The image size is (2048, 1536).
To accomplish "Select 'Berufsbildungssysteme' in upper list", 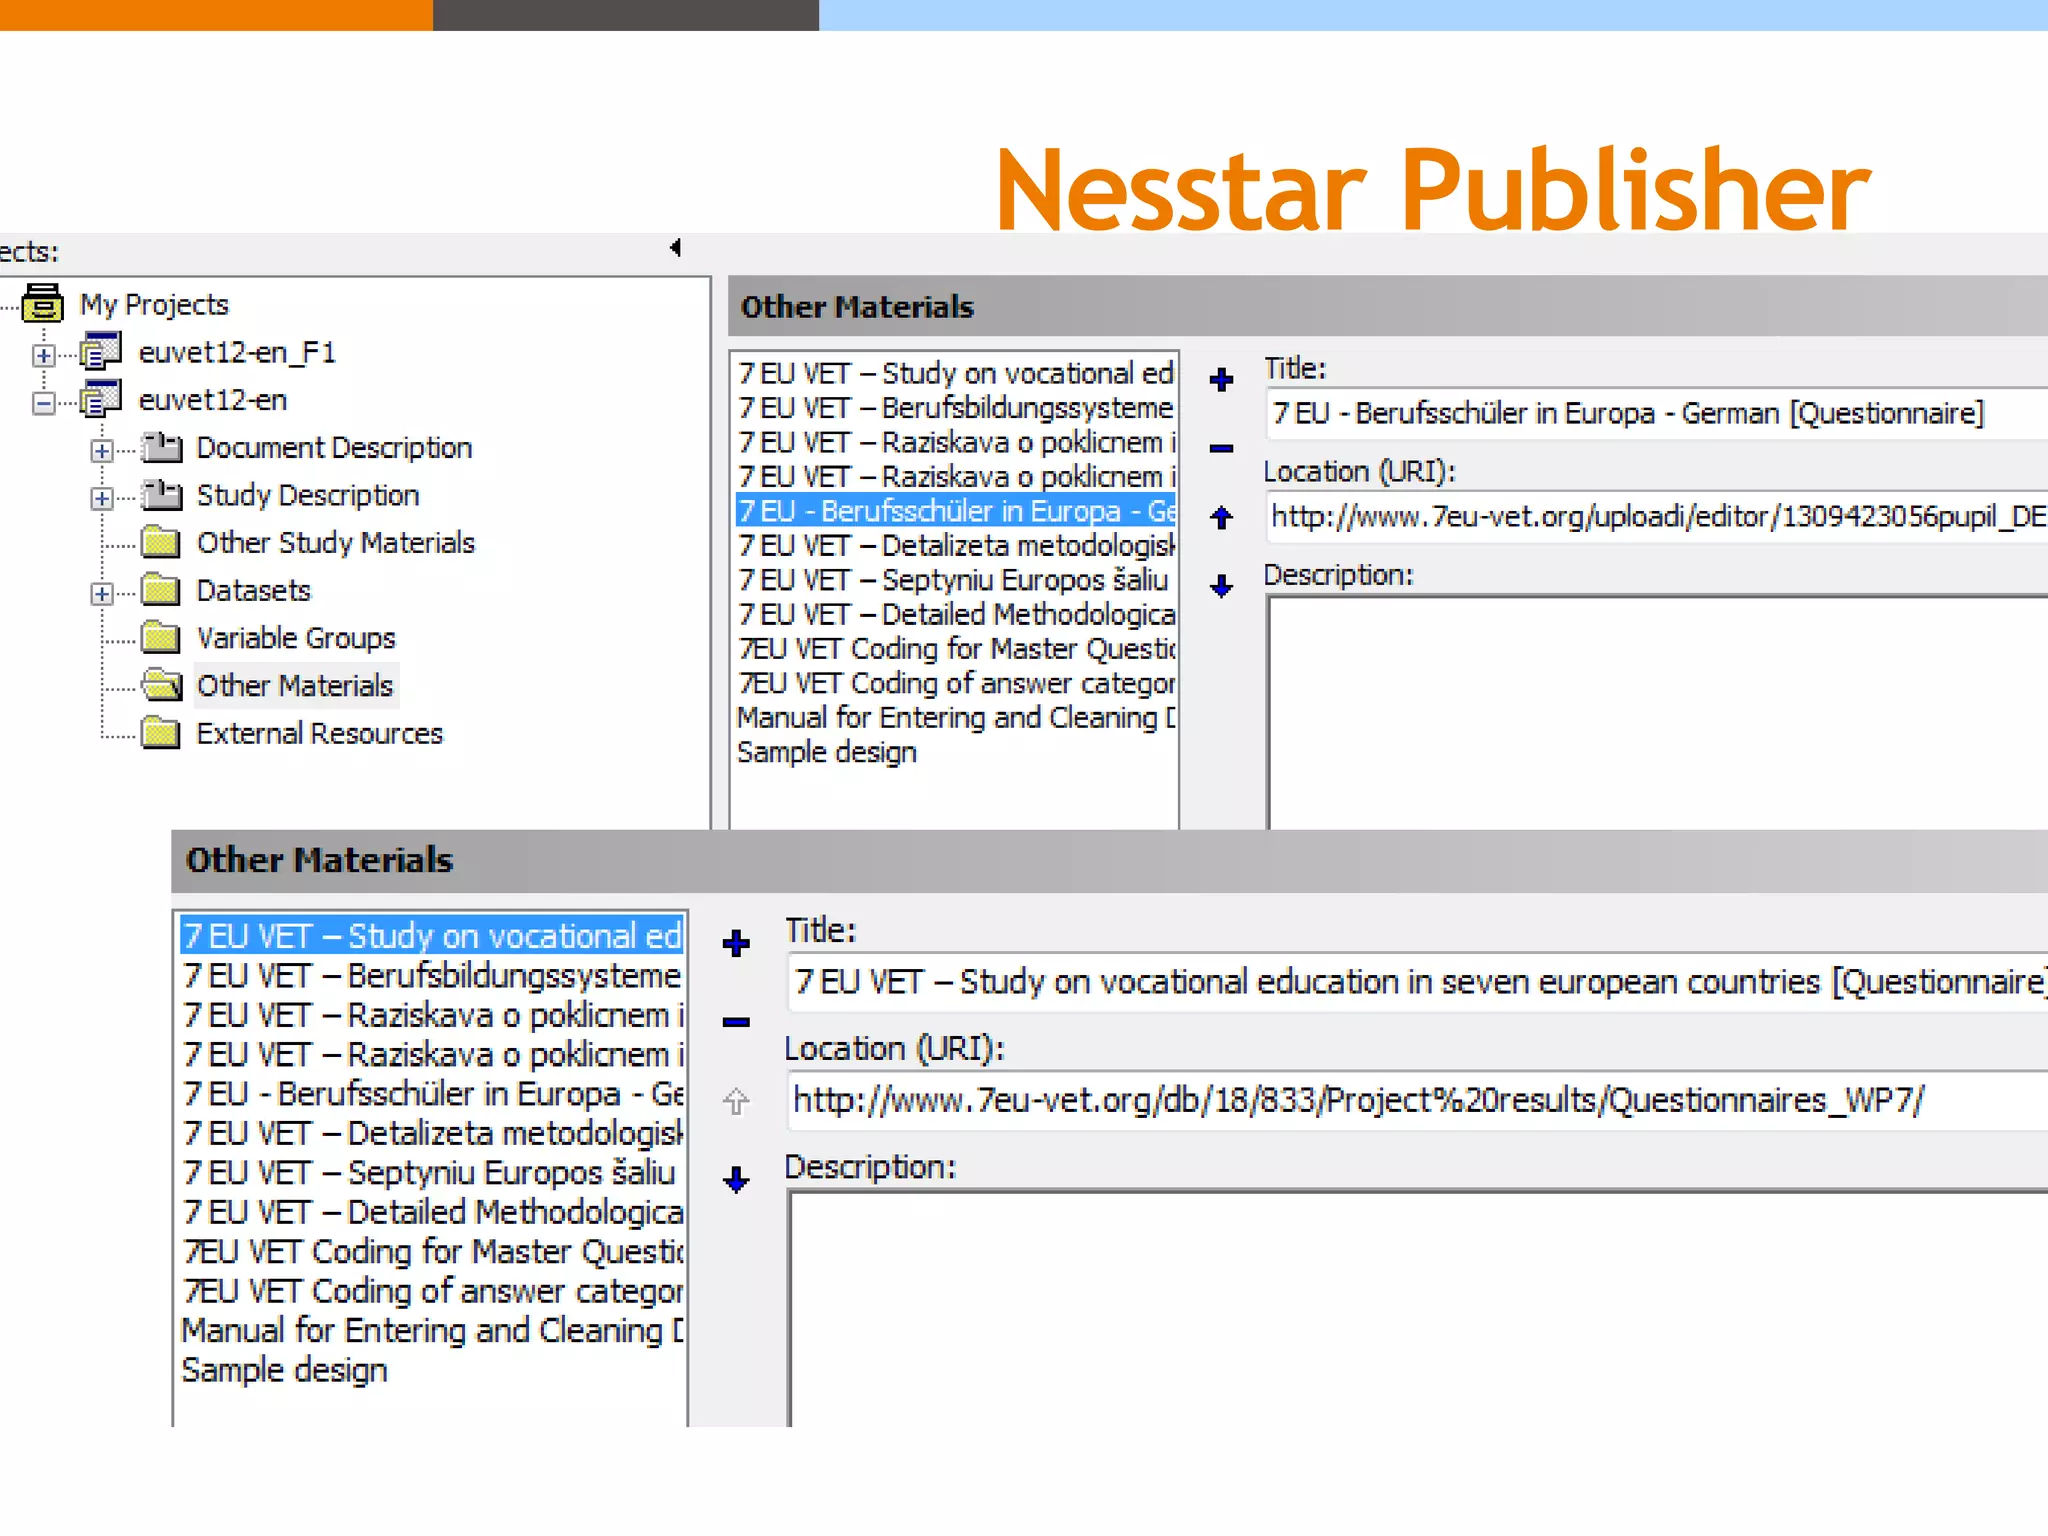I will click(x=956, y=407).
